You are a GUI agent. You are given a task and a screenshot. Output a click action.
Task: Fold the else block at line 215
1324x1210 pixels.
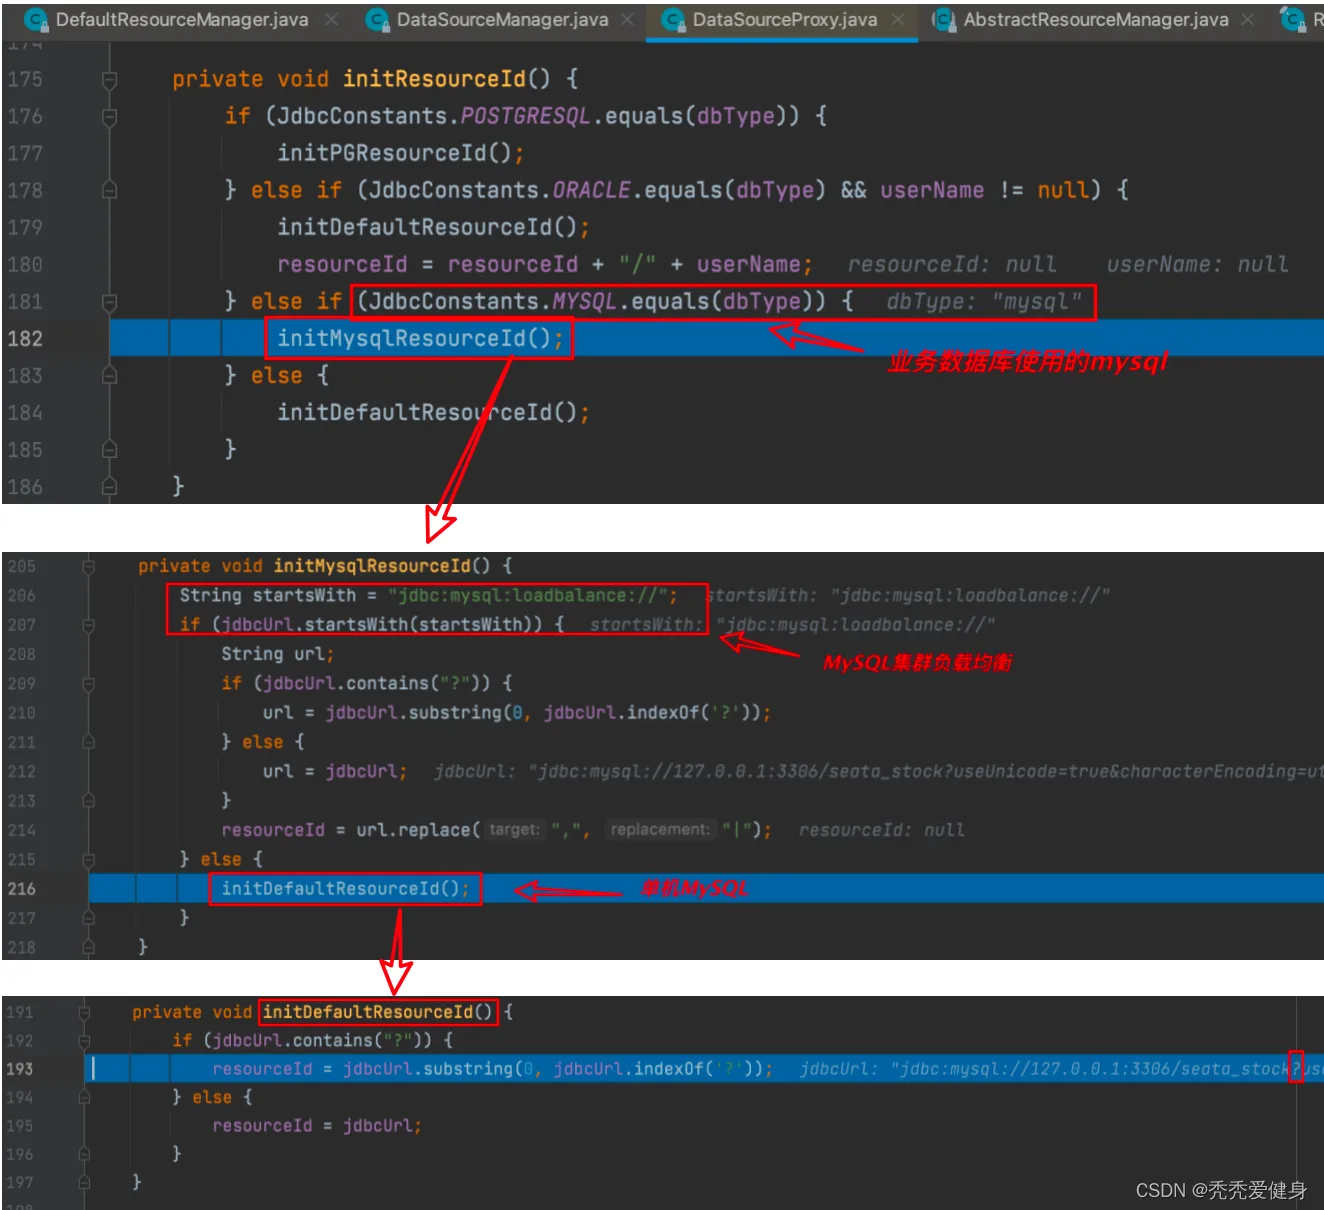[88, 859]
